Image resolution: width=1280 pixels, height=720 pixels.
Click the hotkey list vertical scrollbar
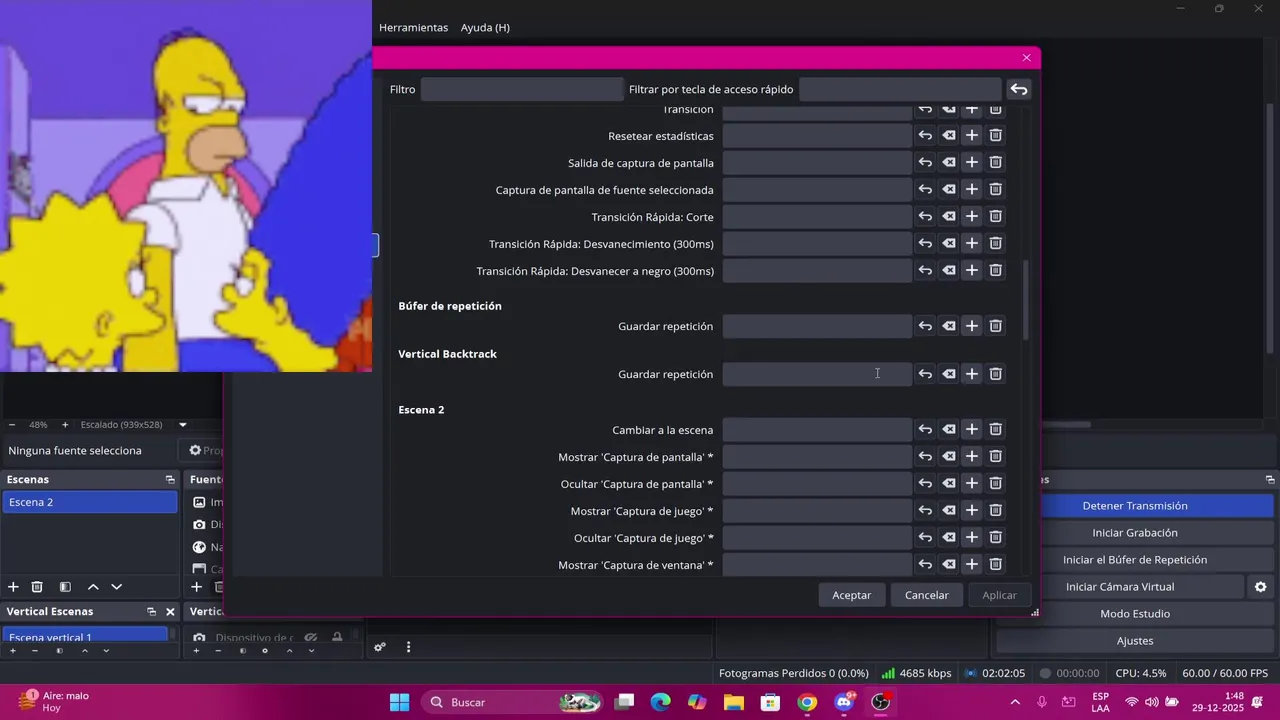coord(1026,300)
